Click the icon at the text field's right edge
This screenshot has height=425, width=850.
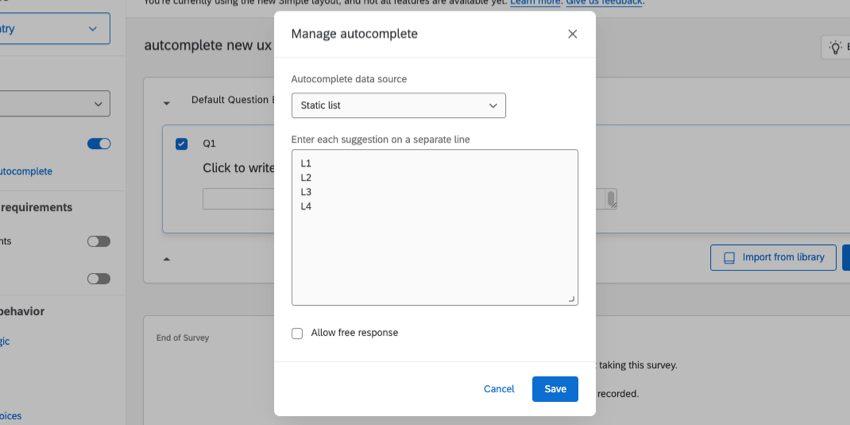pyautogui.click(x=611, y=199)
